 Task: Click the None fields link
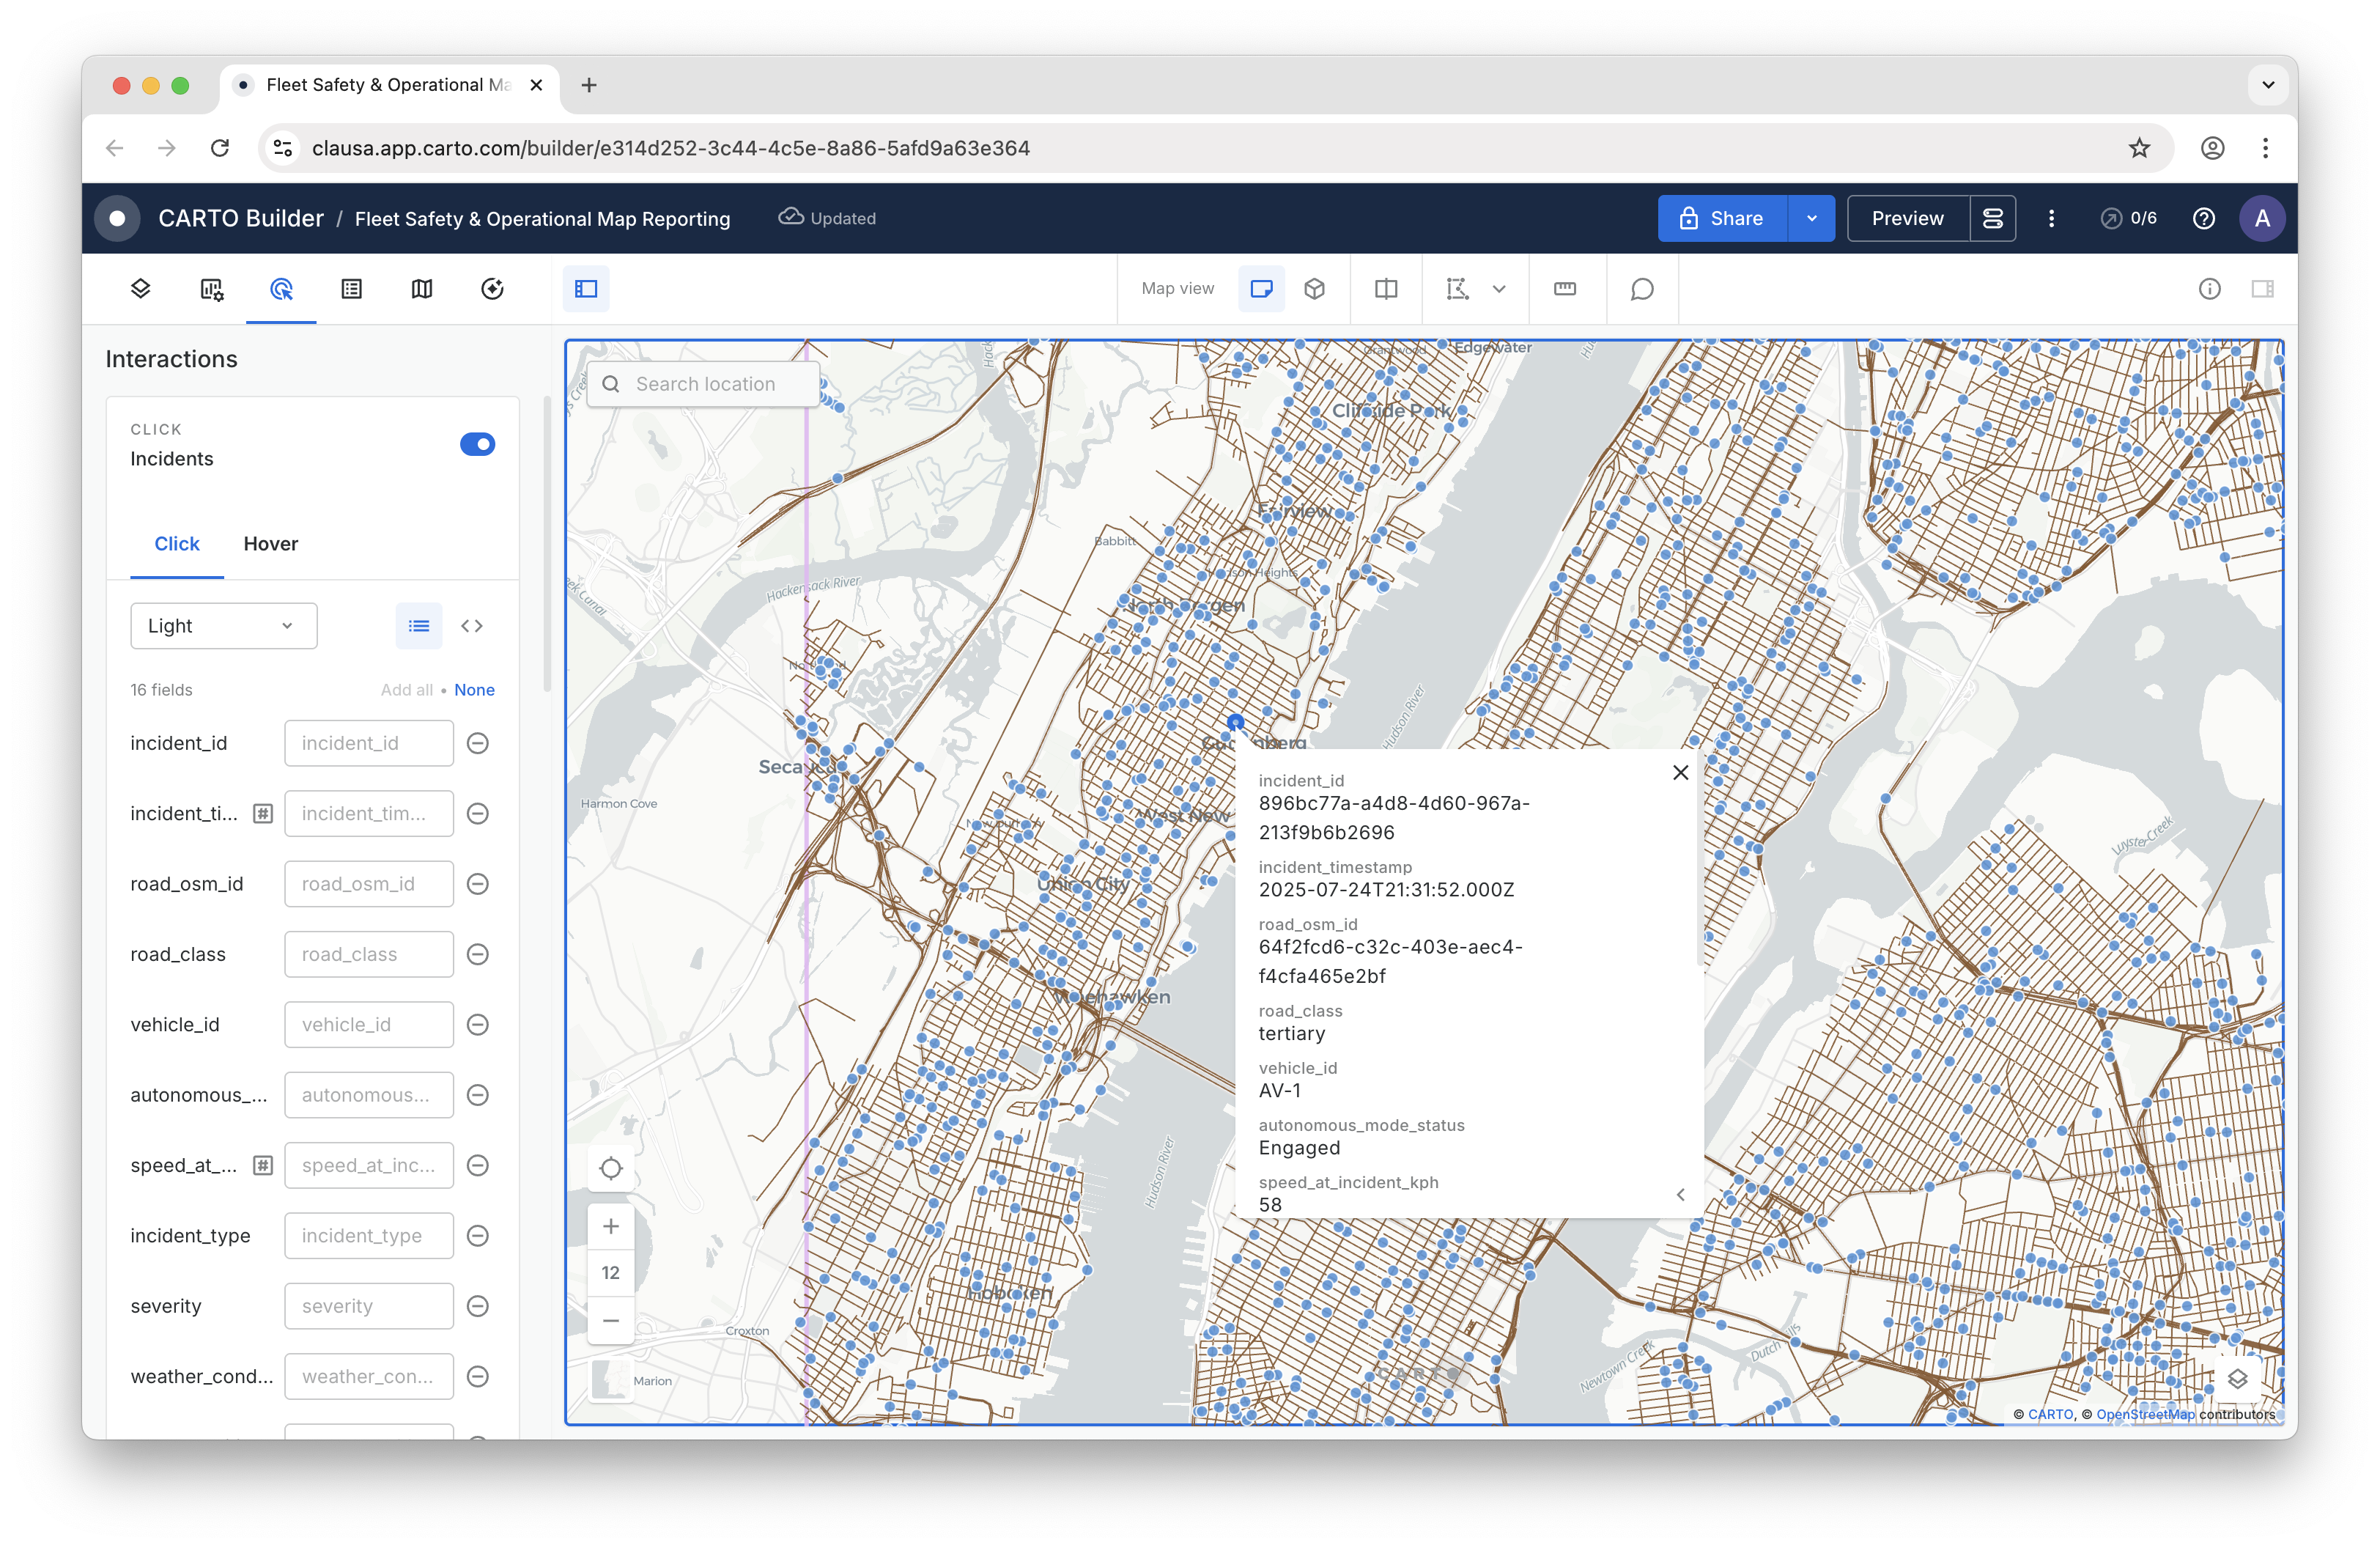[x=474, y=690]
